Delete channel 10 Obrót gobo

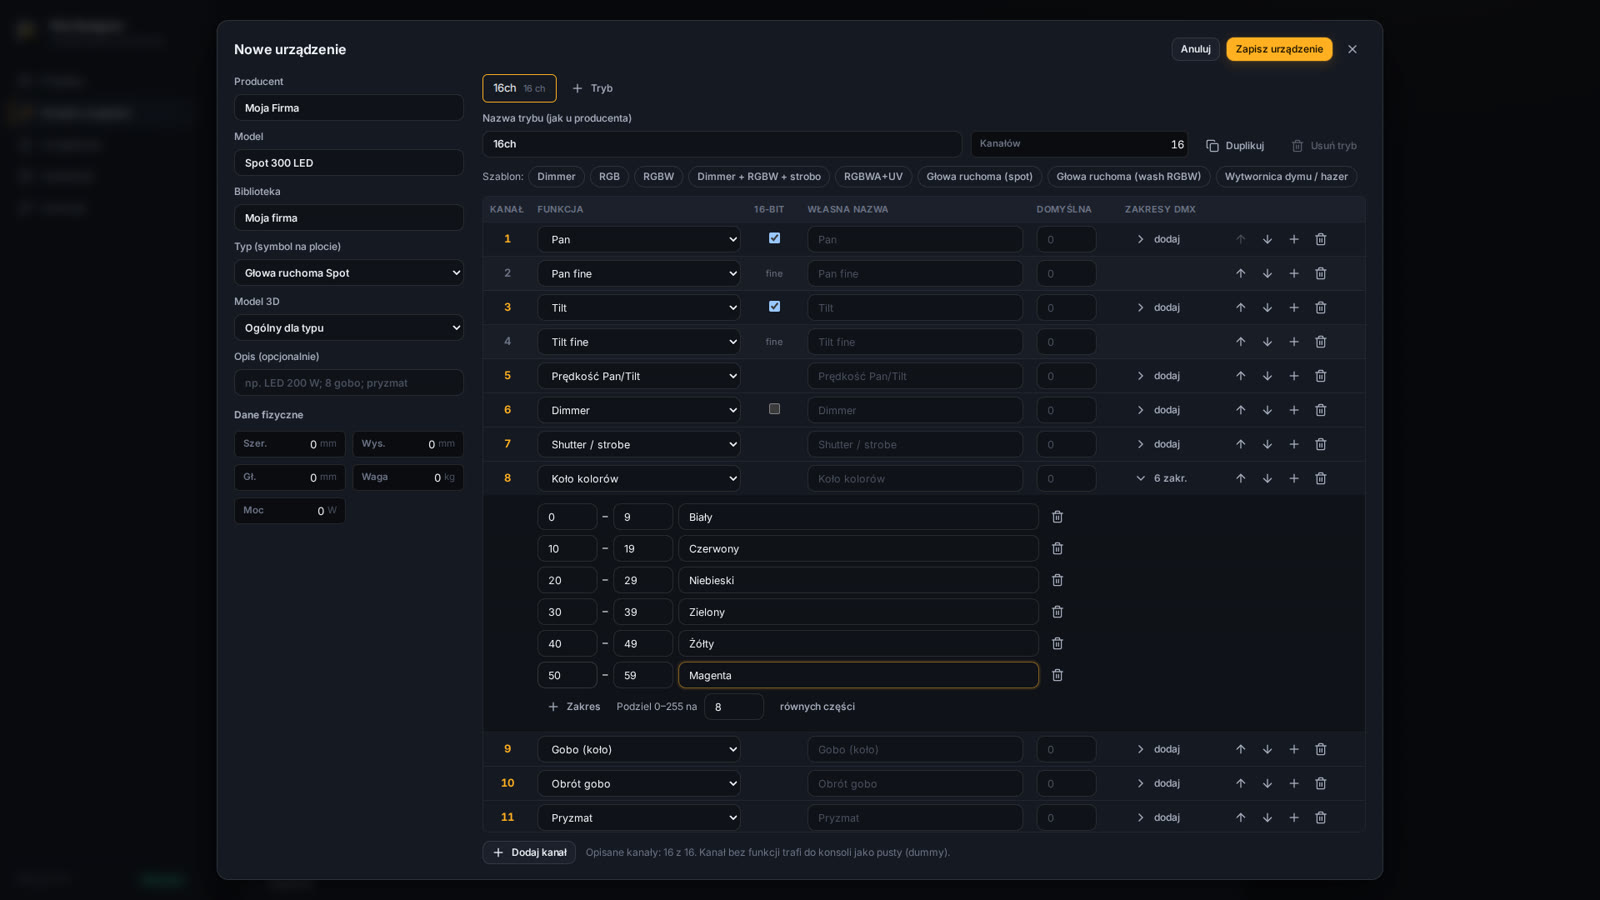1320,783
